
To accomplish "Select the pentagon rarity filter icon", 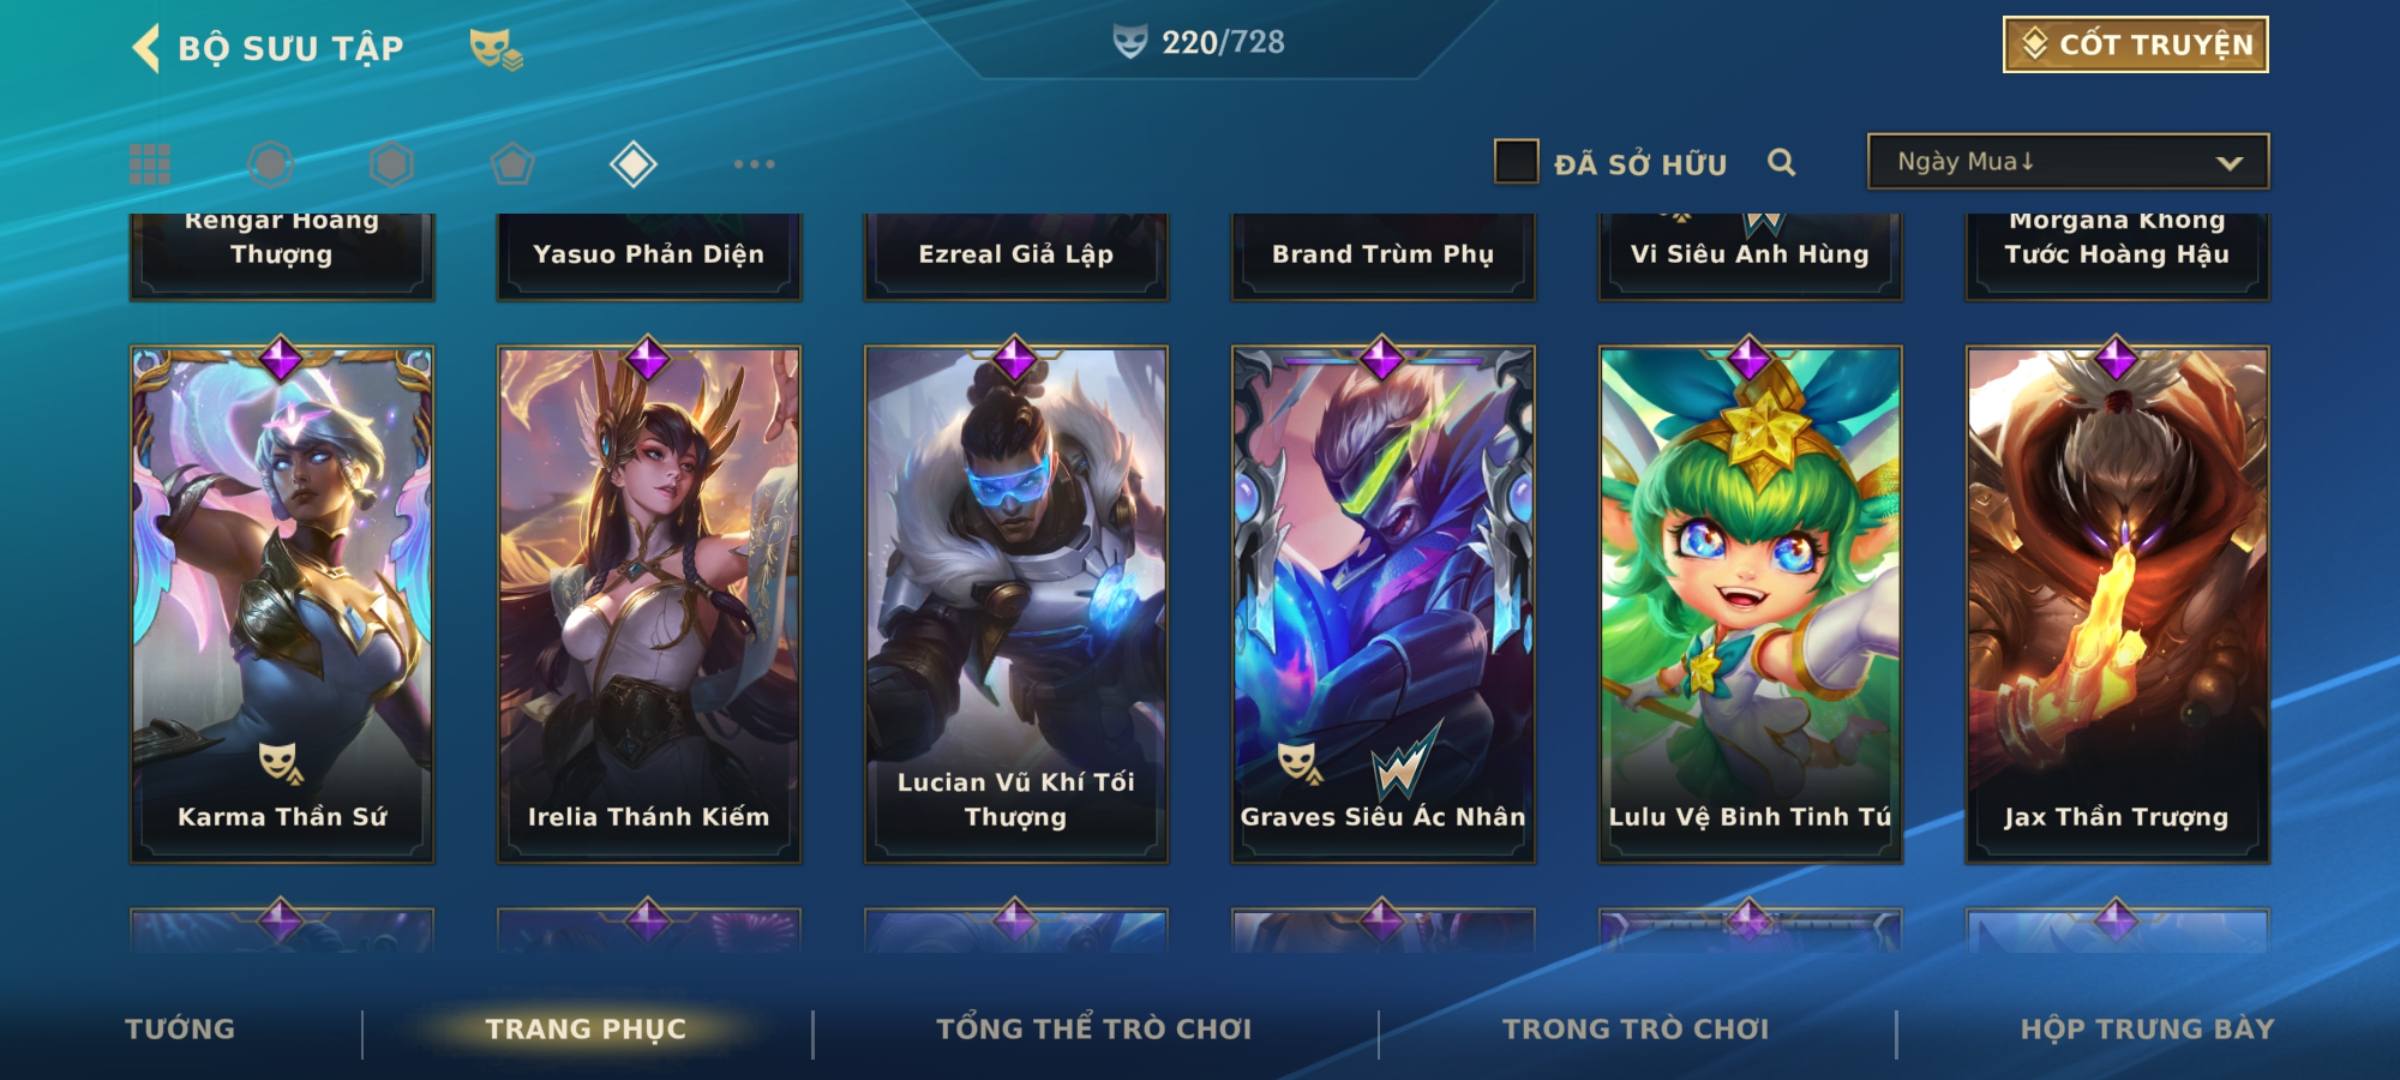I will (x=512, y=164).
